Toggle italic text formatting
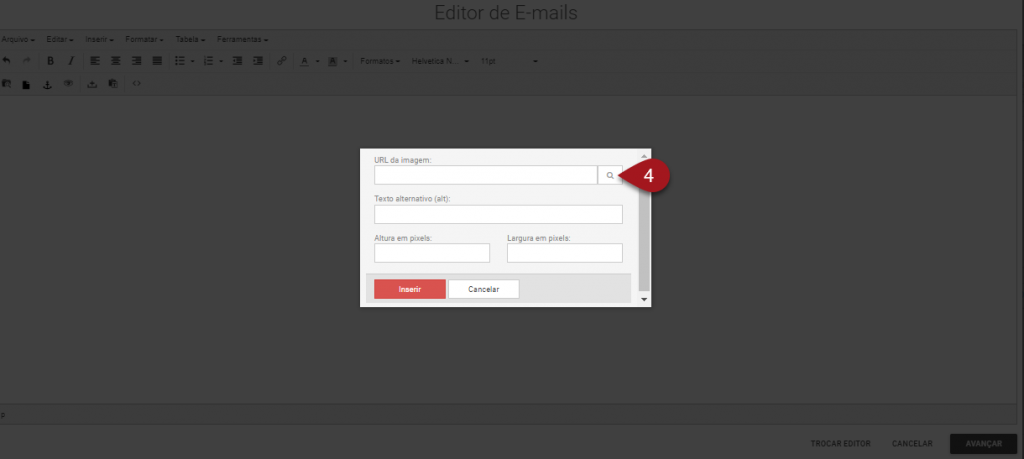 pyautogui.click(x=70, y=61)
